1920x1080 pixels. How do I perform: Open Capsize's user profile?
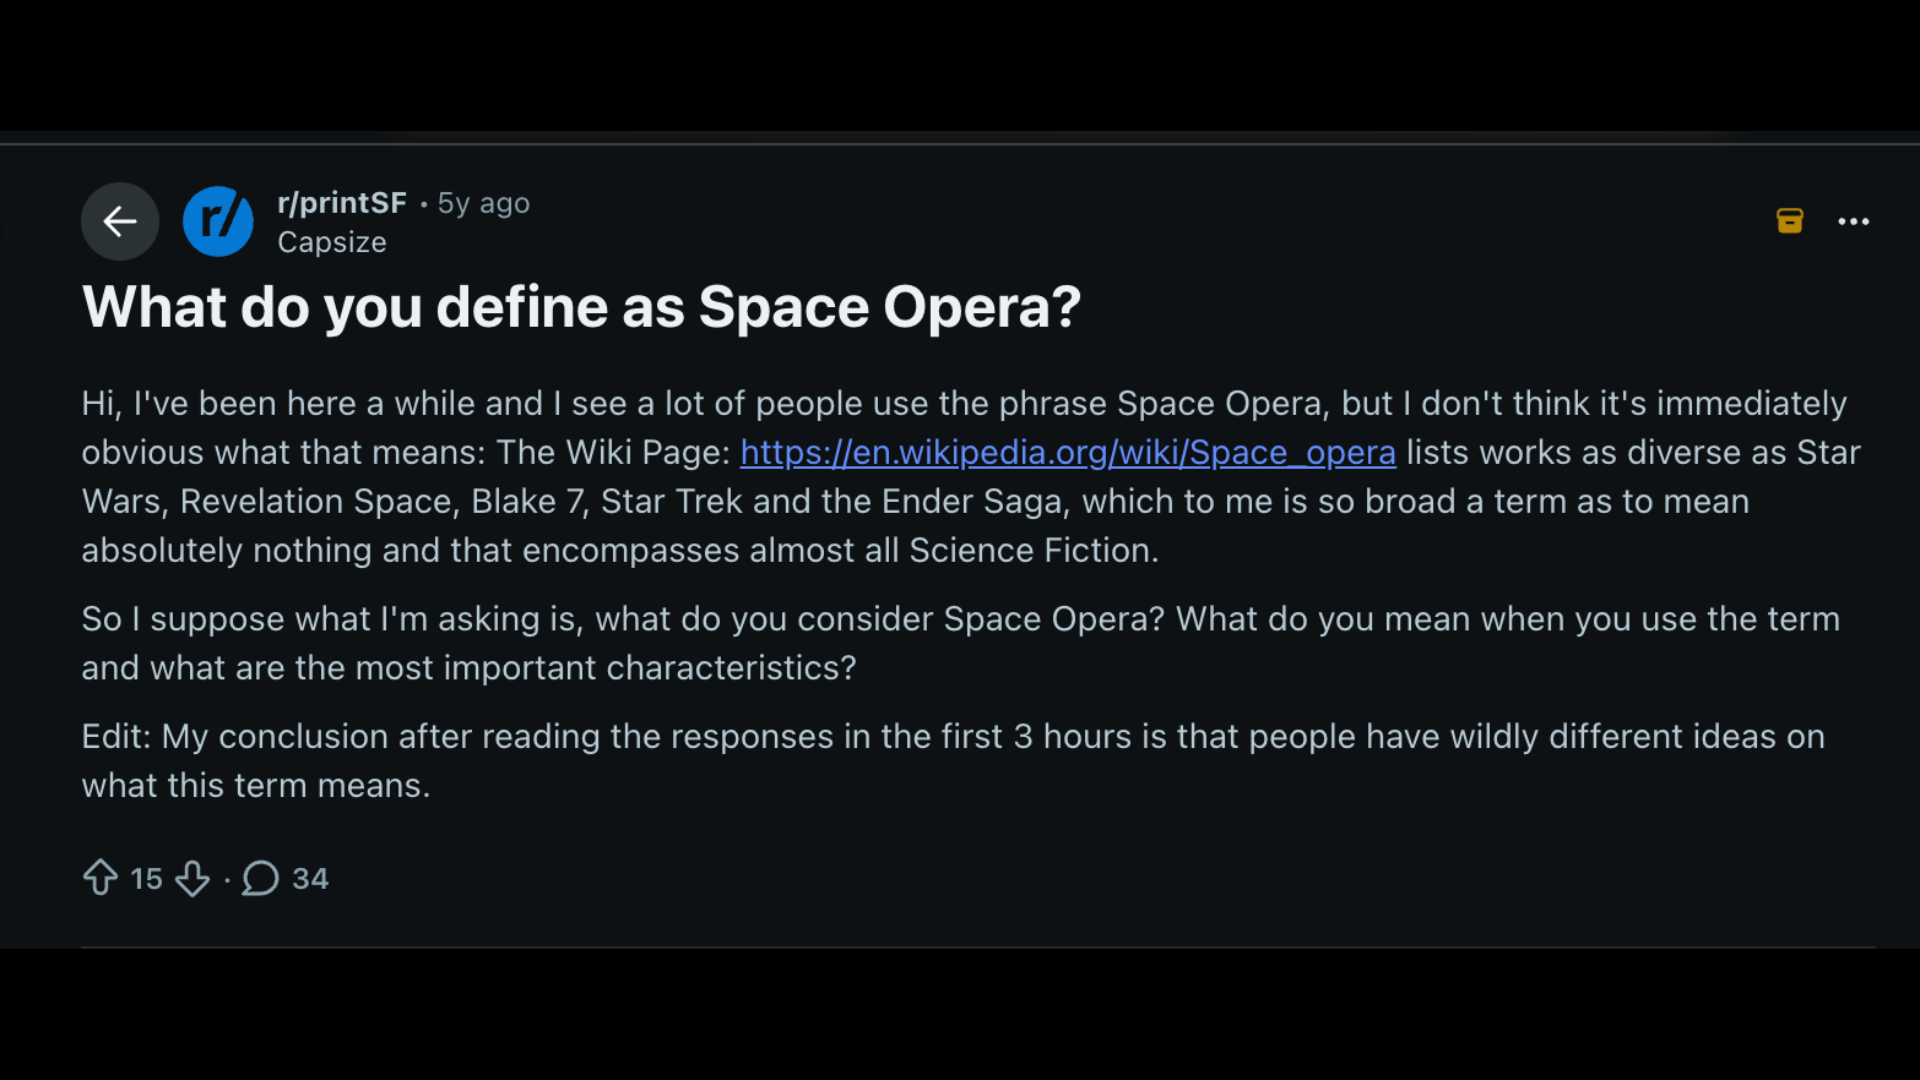[332, 242]
